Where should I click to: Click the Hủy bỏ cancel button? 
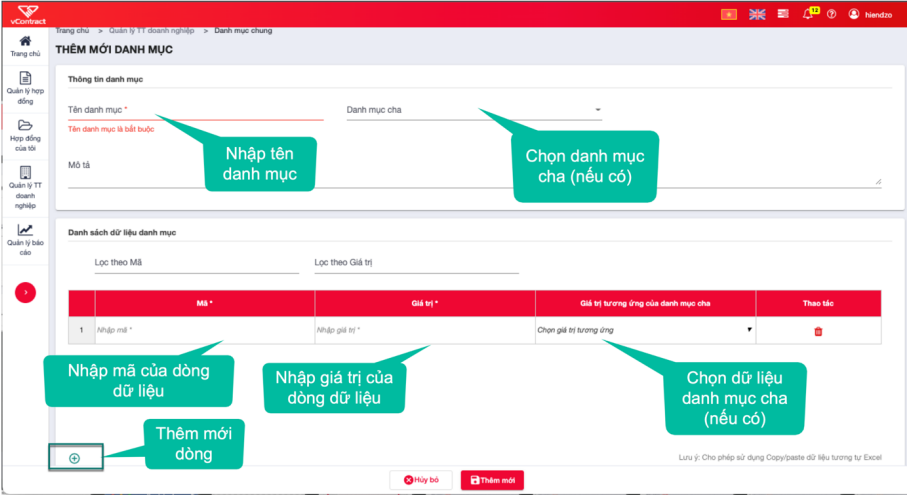[421, 480]
